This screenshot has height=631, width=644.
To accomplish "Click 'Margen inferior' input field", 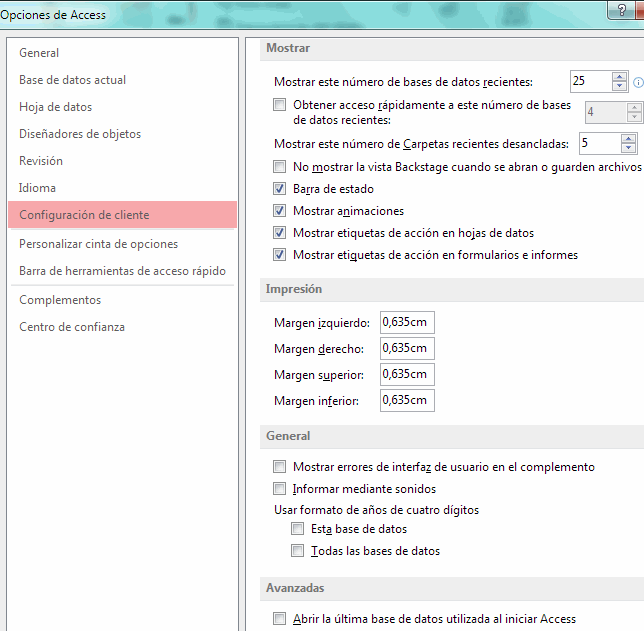I will pyautogui.click(x=407, y=400).
